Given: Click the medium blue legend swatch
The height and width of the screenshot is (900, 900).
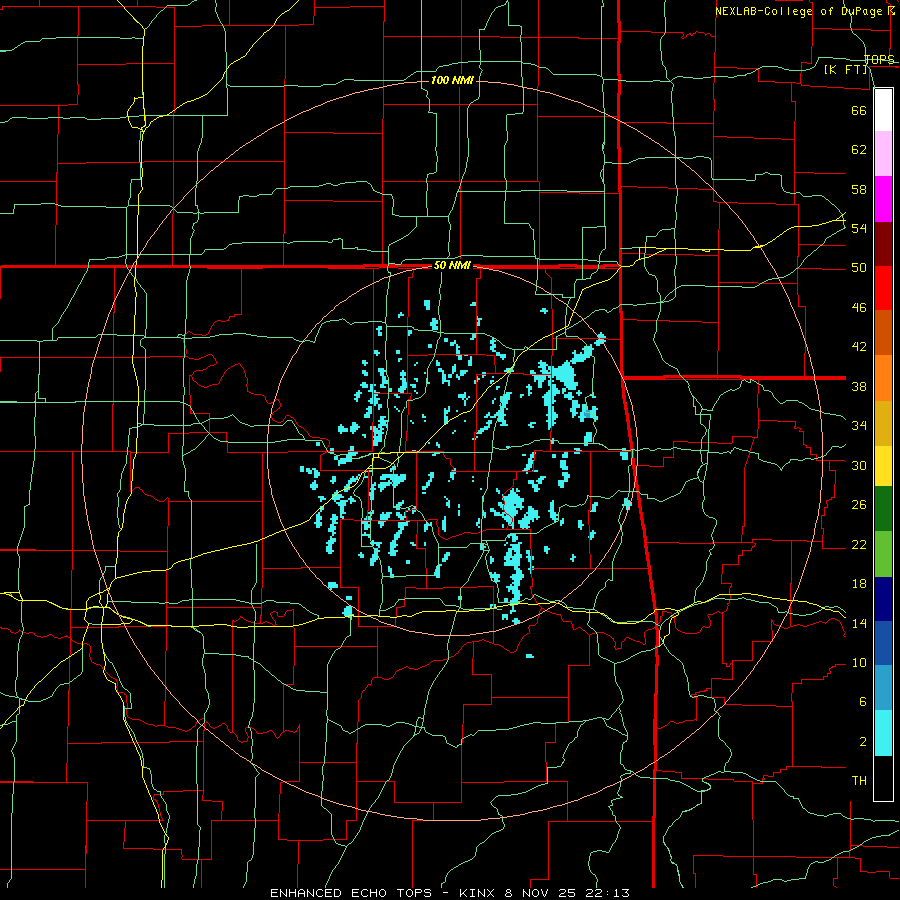Looking at the screenshot, I should [x=883, y=643].
